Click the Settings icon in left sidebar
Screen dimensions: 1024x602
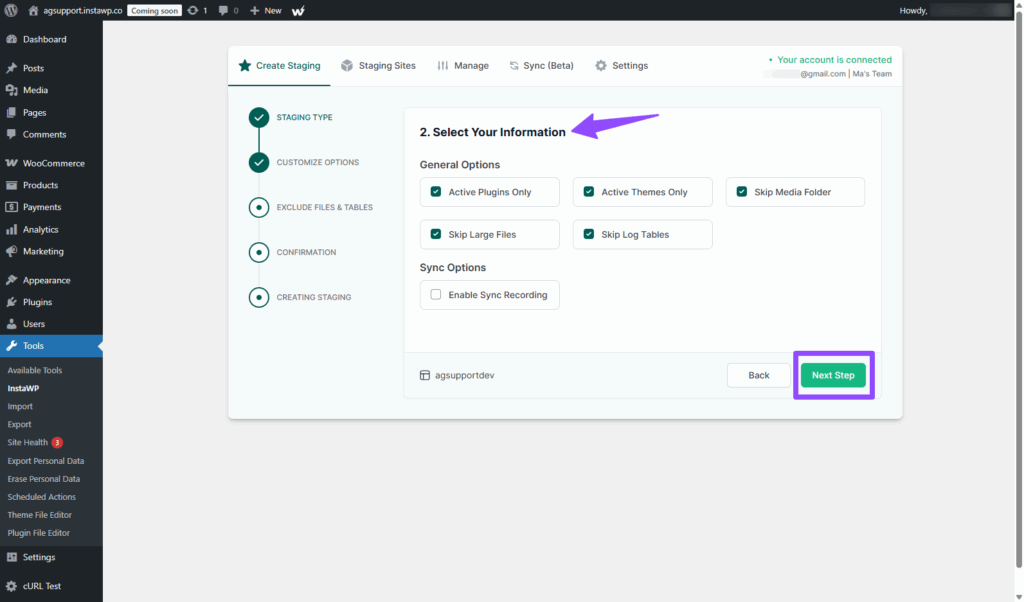click(11, 557)
